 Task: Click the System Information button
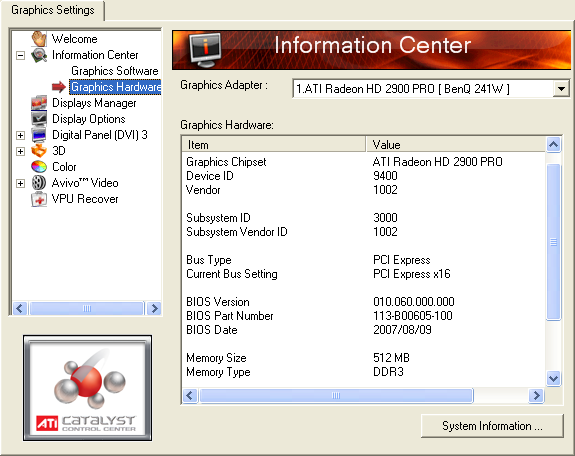click(x=492, y=426)
